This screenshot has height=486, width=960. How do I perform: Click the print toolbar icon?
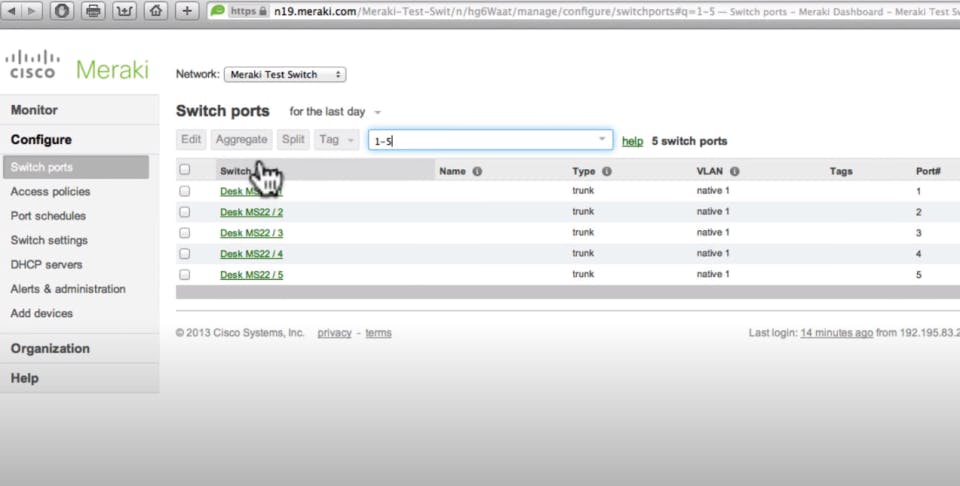[x=93, y=10]
